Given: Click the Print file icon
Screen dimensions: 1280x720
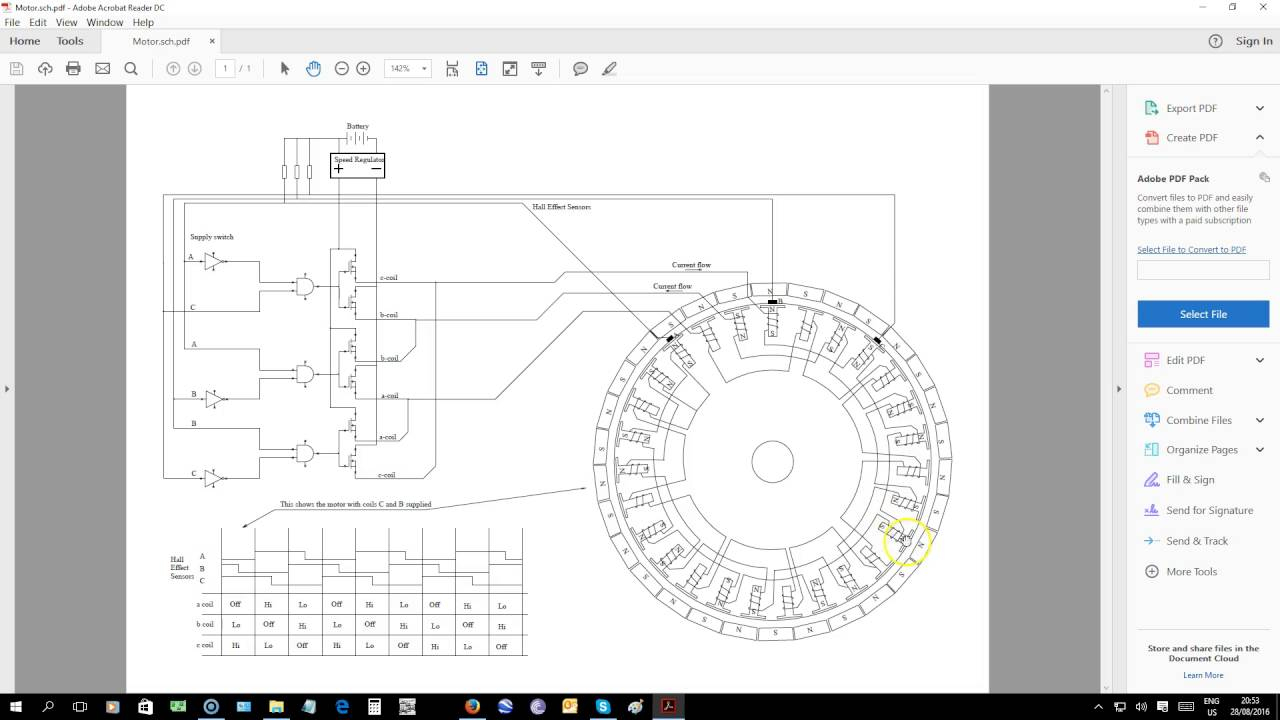Looking at the screenshot, I should tap(73, 68).
